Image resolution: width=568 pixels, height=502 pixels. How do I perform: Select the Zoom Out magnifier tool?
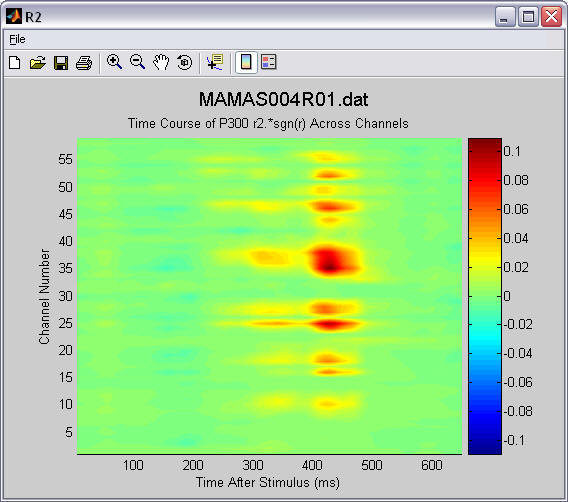(x=137, y=62)
